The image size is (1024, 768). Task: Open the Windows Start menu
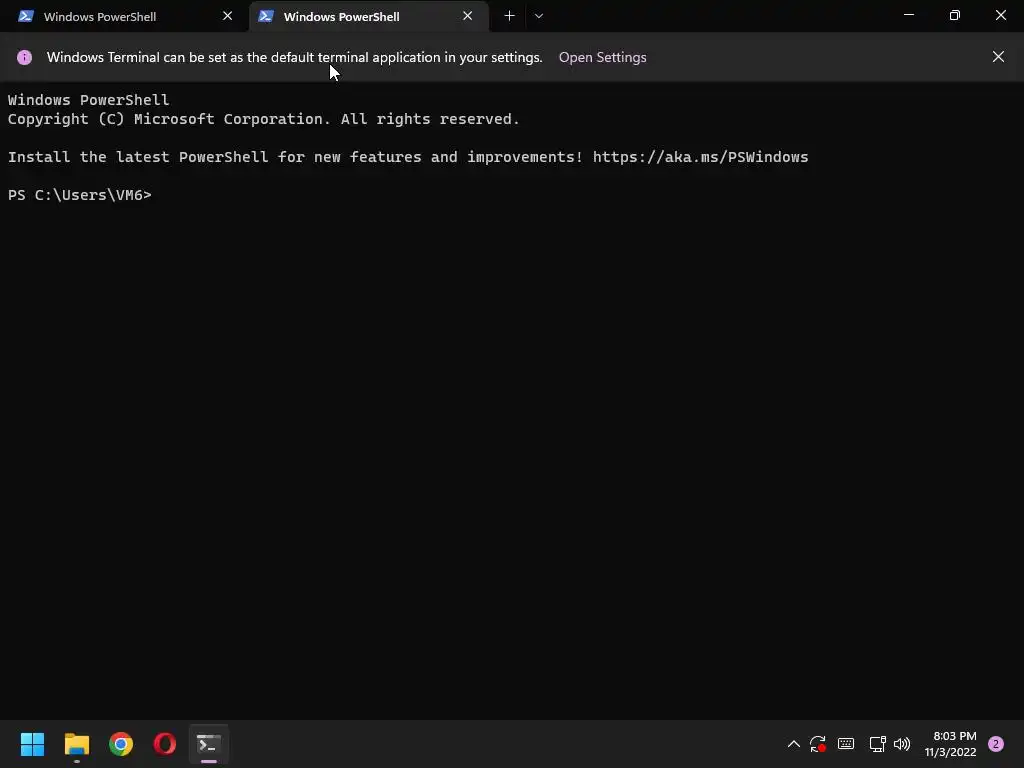tap(32, 744)
